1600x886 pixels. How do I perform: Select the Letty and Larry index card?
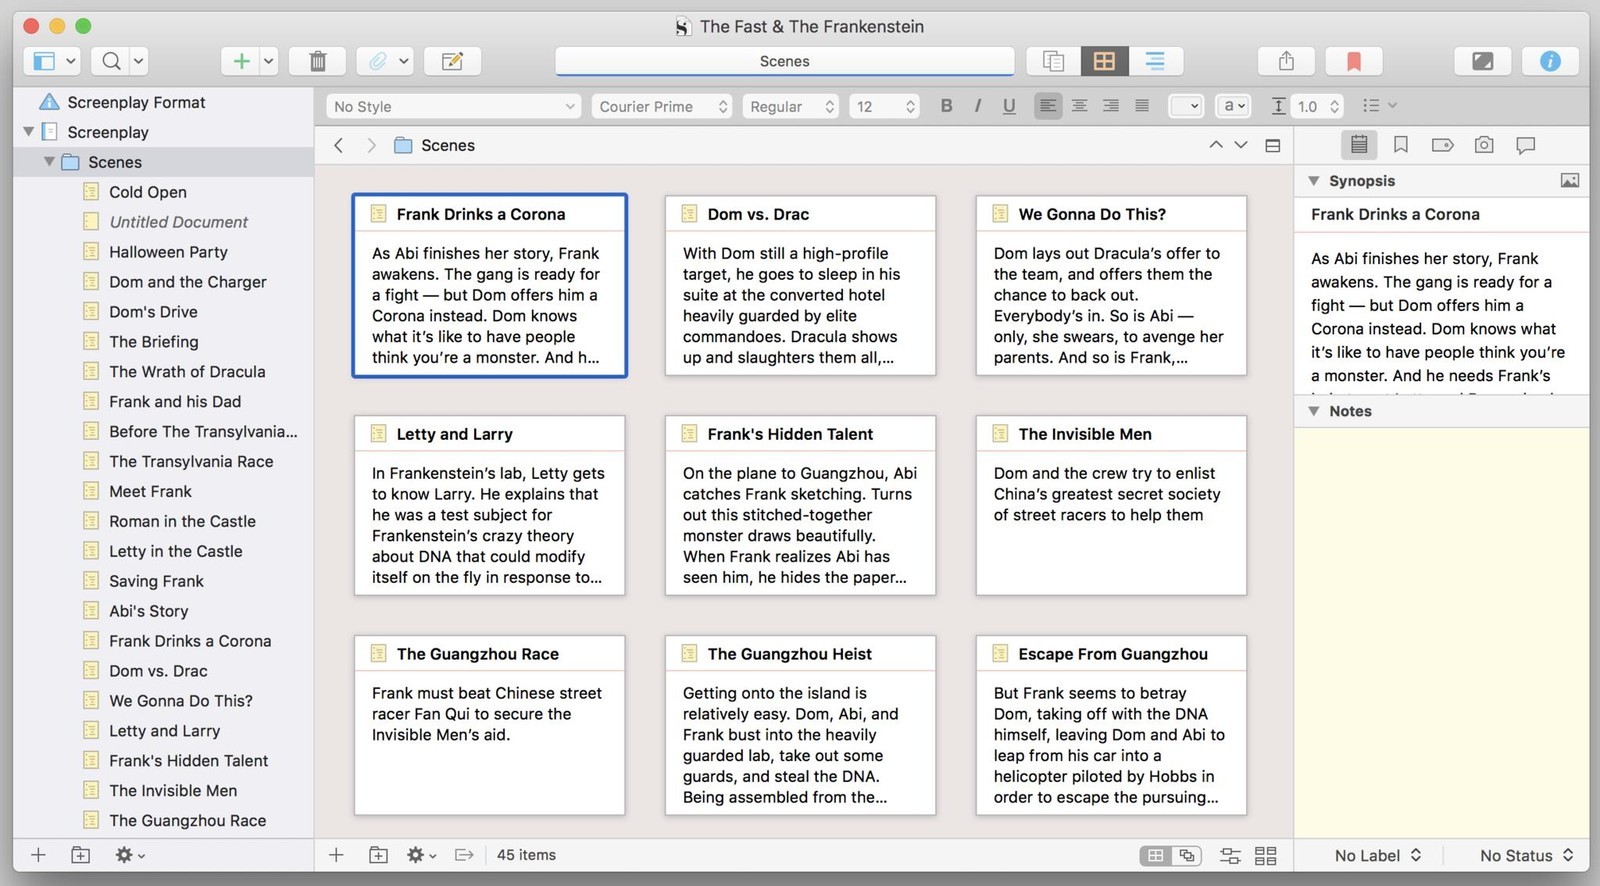pos(490,505)
